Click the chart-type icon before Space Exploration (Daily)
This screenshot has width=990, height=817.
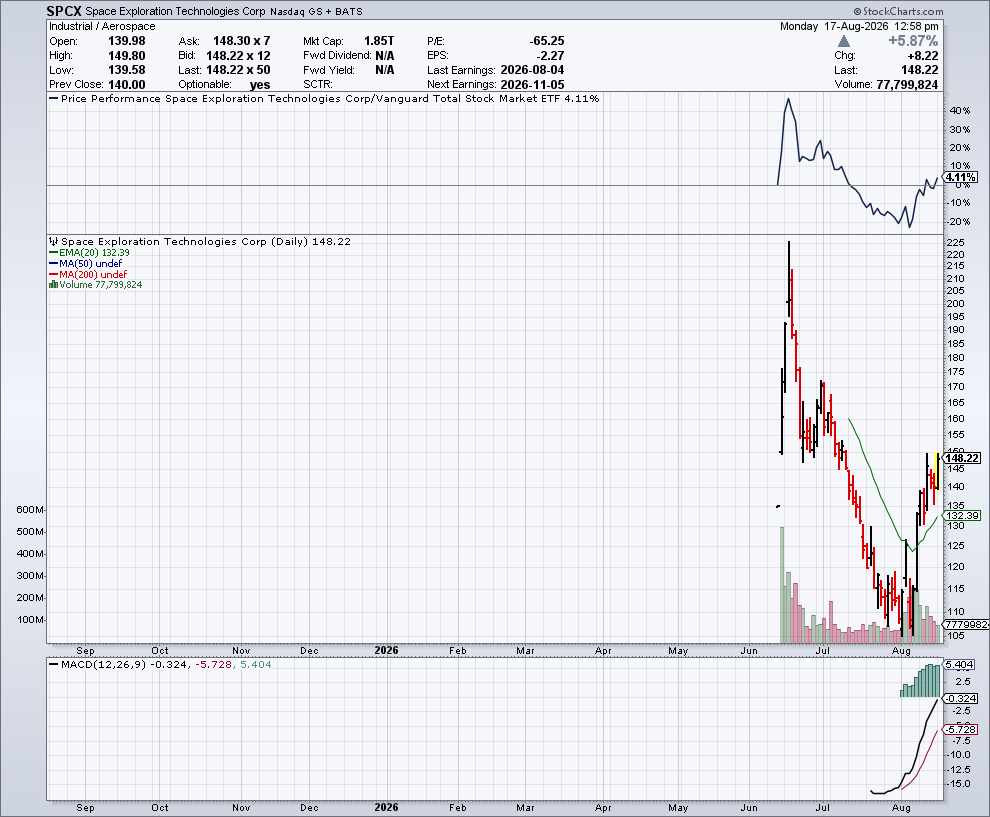54,241
